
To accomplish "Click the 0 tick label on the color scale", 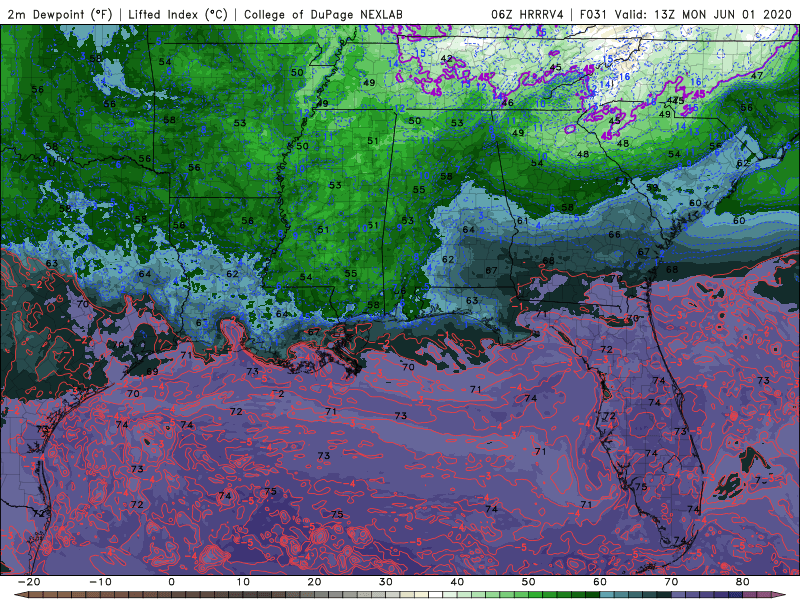I will click(171, 582).
